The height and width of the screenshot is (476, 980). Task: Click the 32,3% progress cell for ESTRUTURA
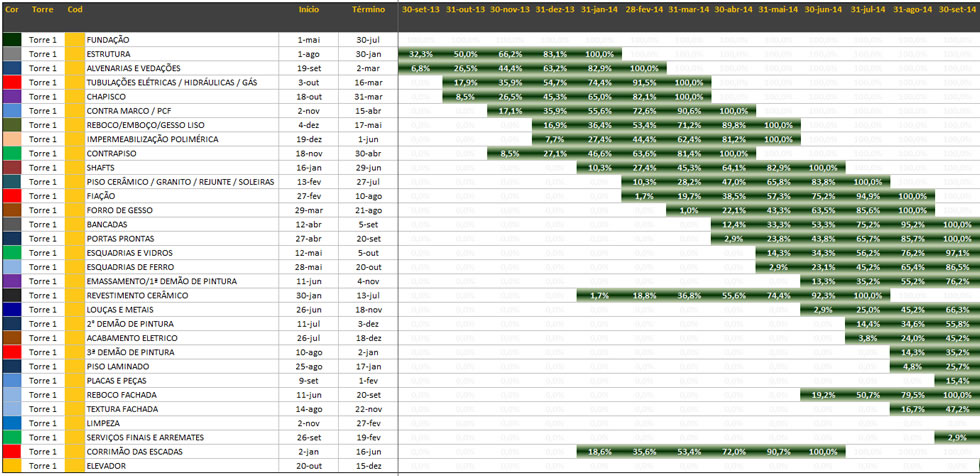pos(421,54)
